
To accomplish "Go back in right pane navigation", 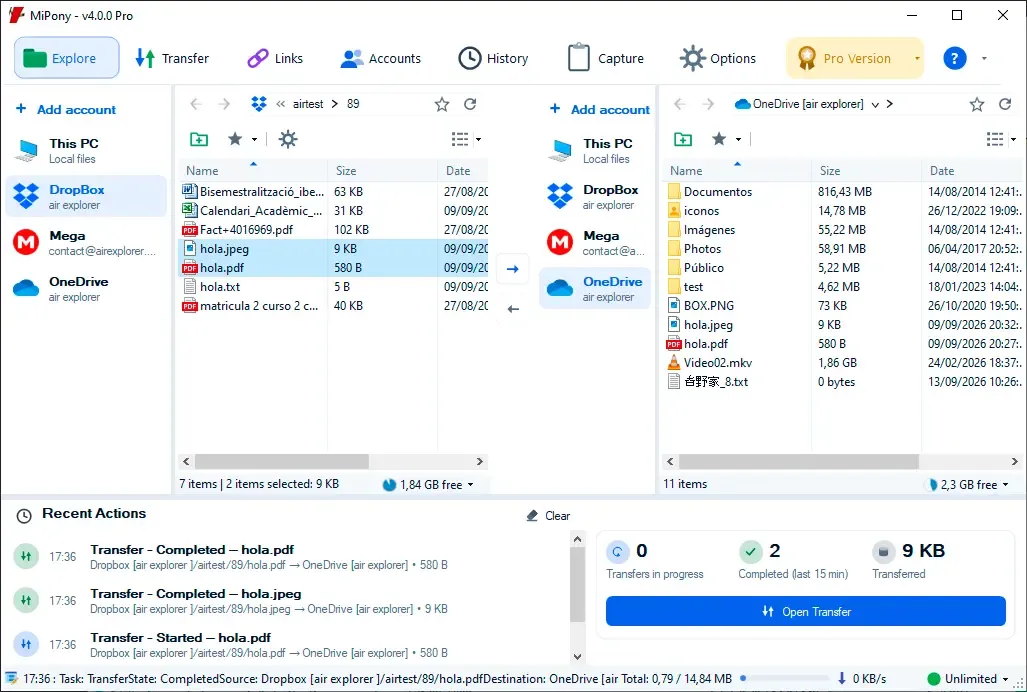I will click(680, 104).
